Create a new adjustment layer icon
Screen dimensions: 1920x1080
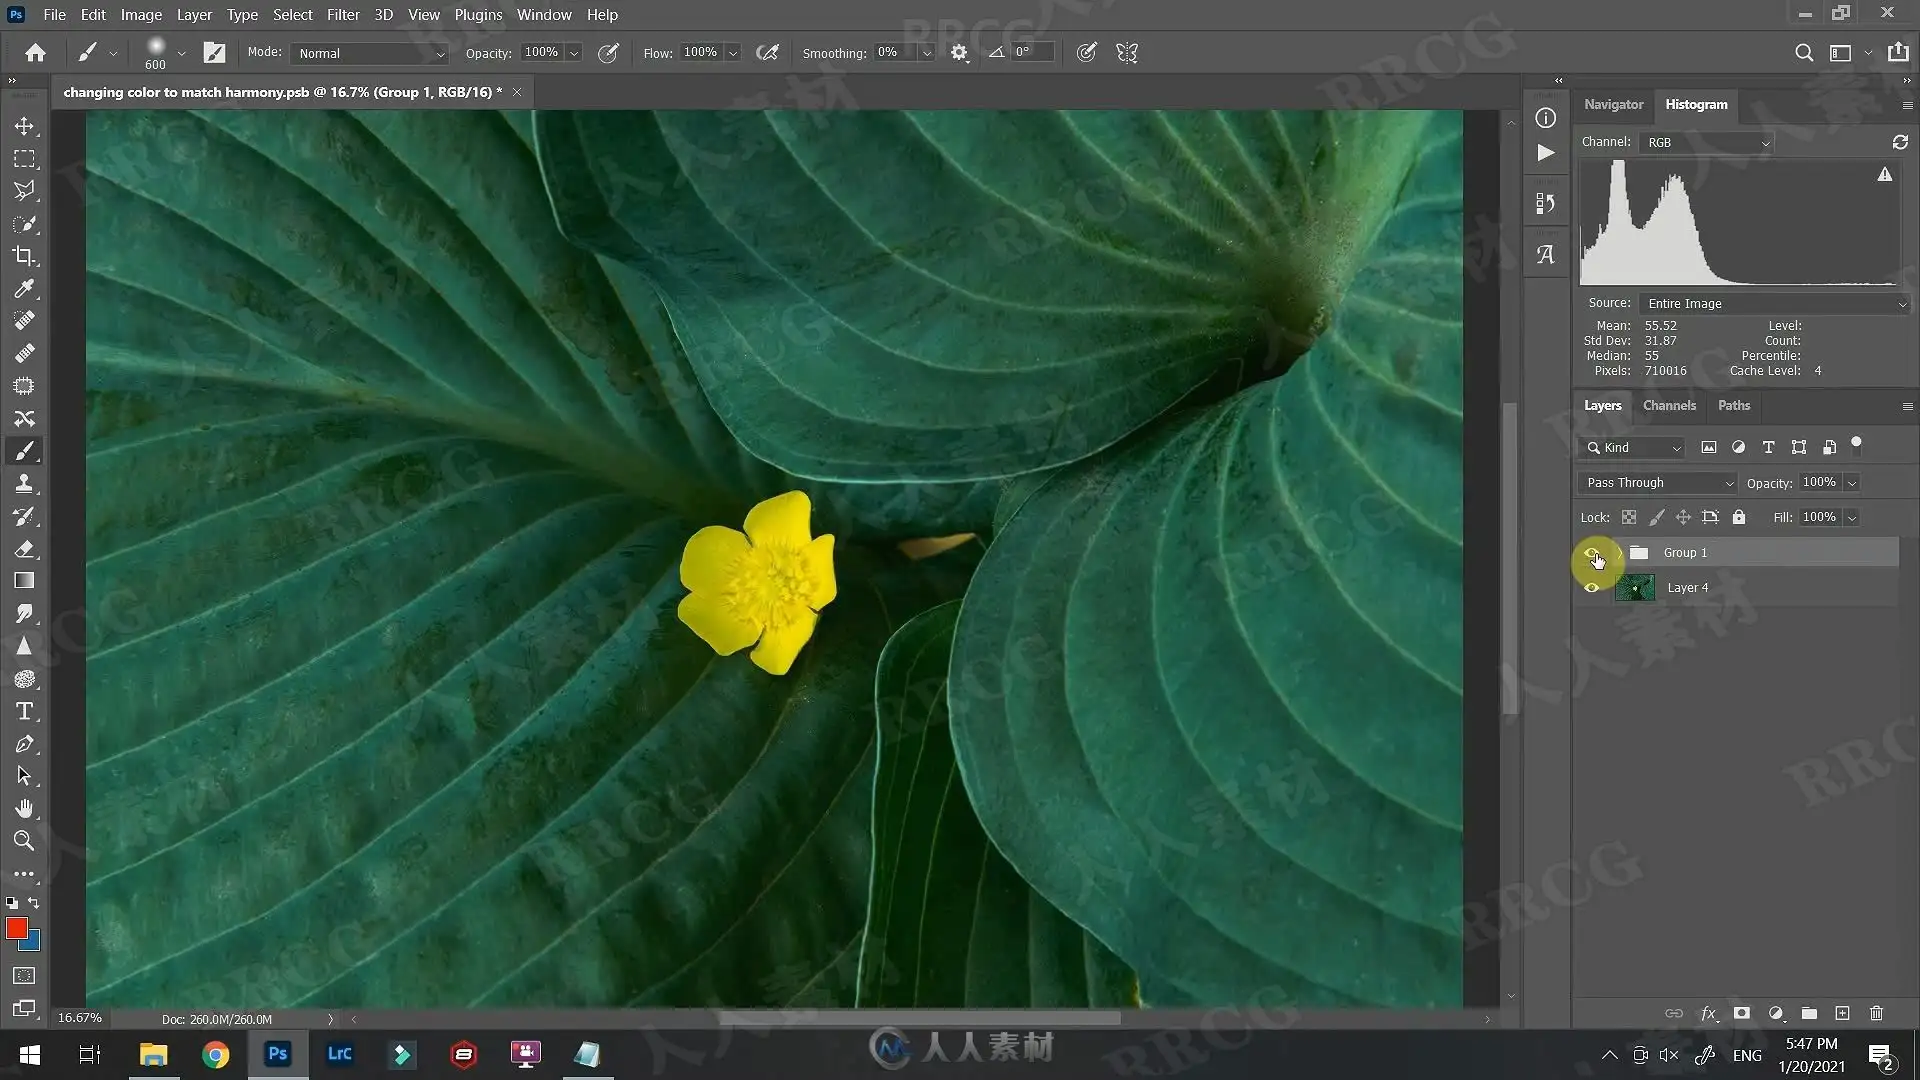coord(1776,1013)
